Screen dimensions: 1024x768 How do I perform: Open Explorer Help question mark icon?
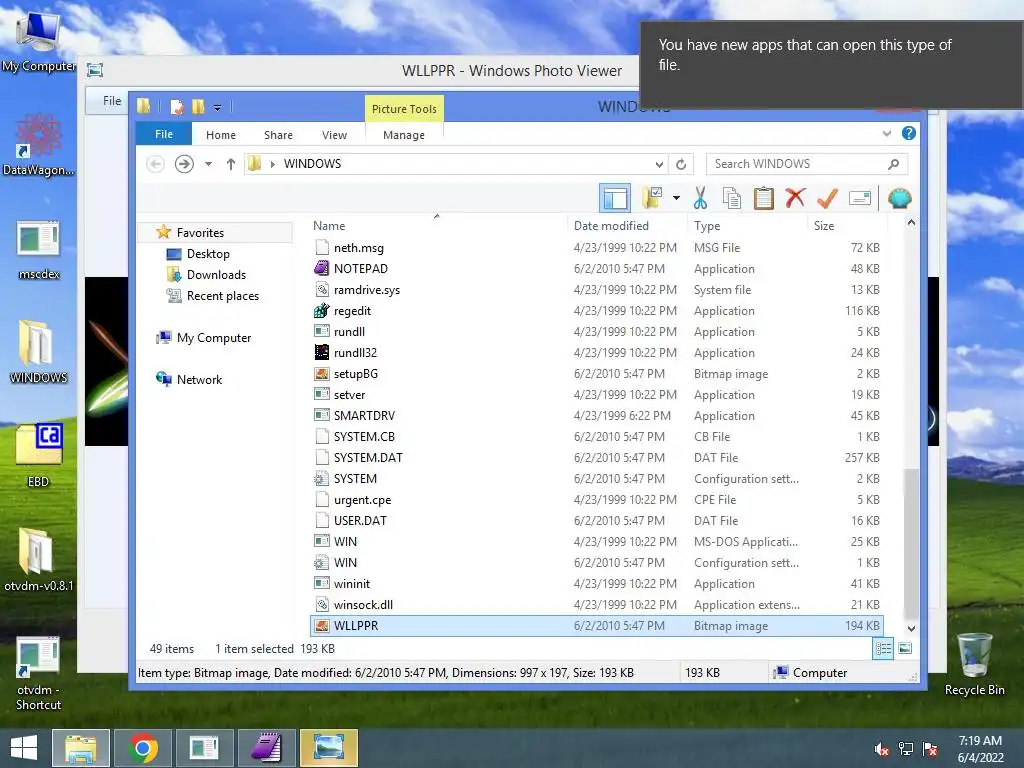[x=908, y=133]
